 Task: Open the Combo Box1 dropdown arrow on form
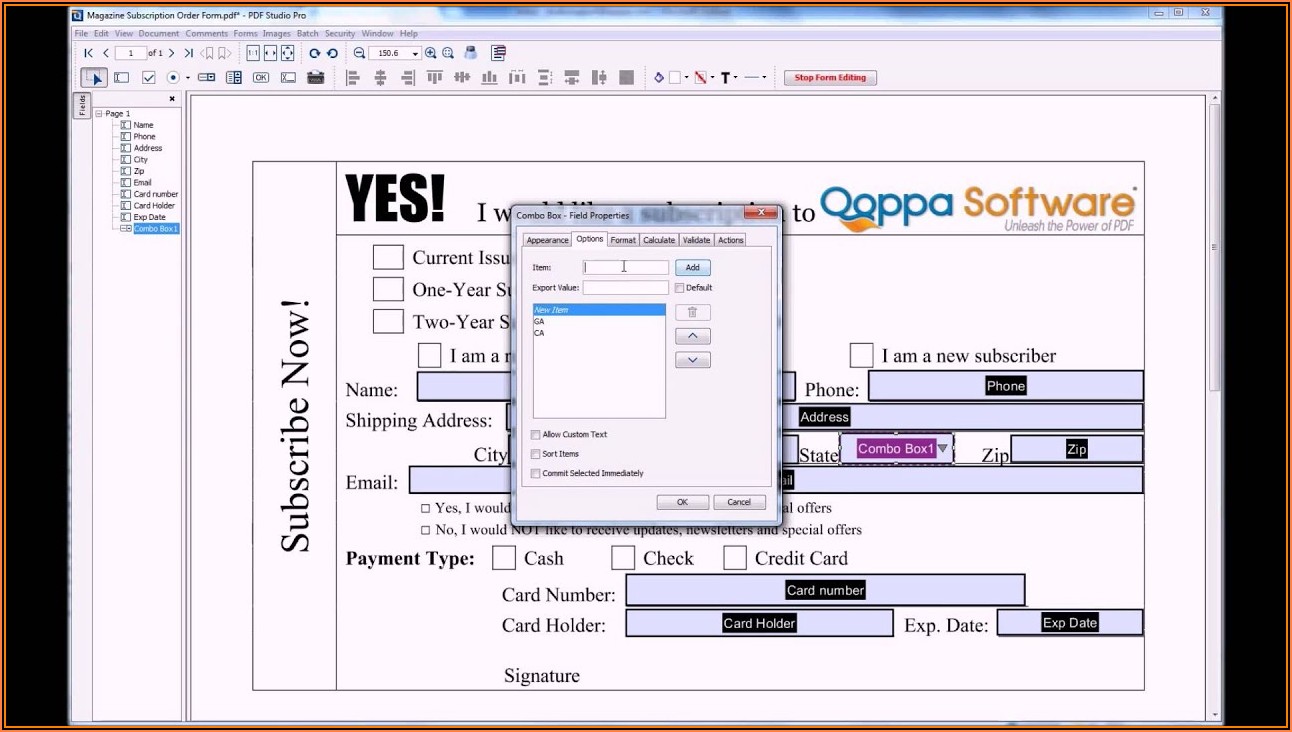(x=942, y=449)
